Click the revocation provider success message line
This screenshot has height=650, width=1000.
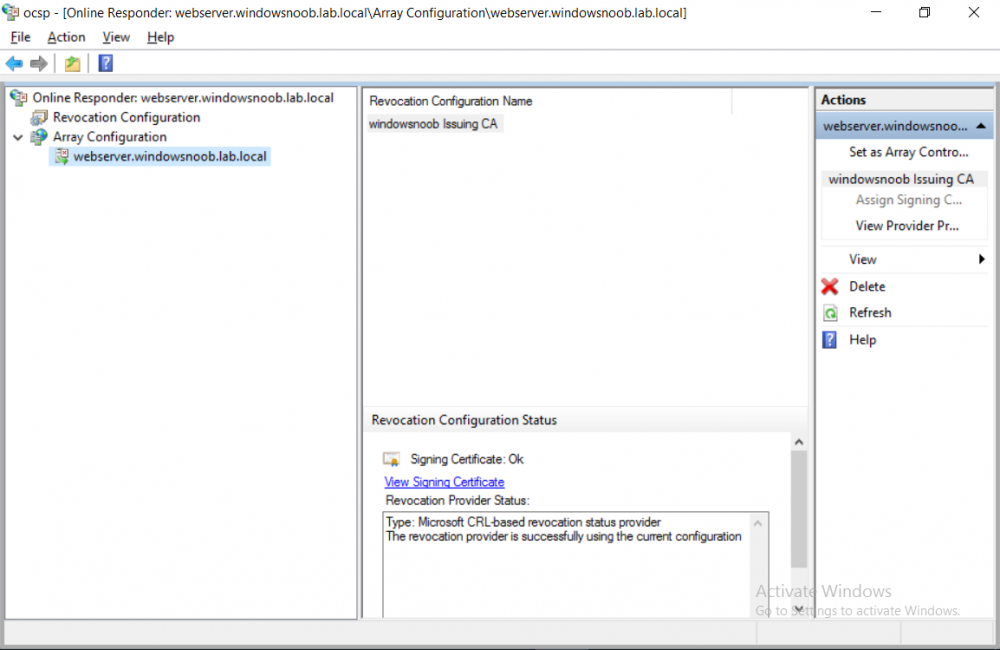coord(563,536)
